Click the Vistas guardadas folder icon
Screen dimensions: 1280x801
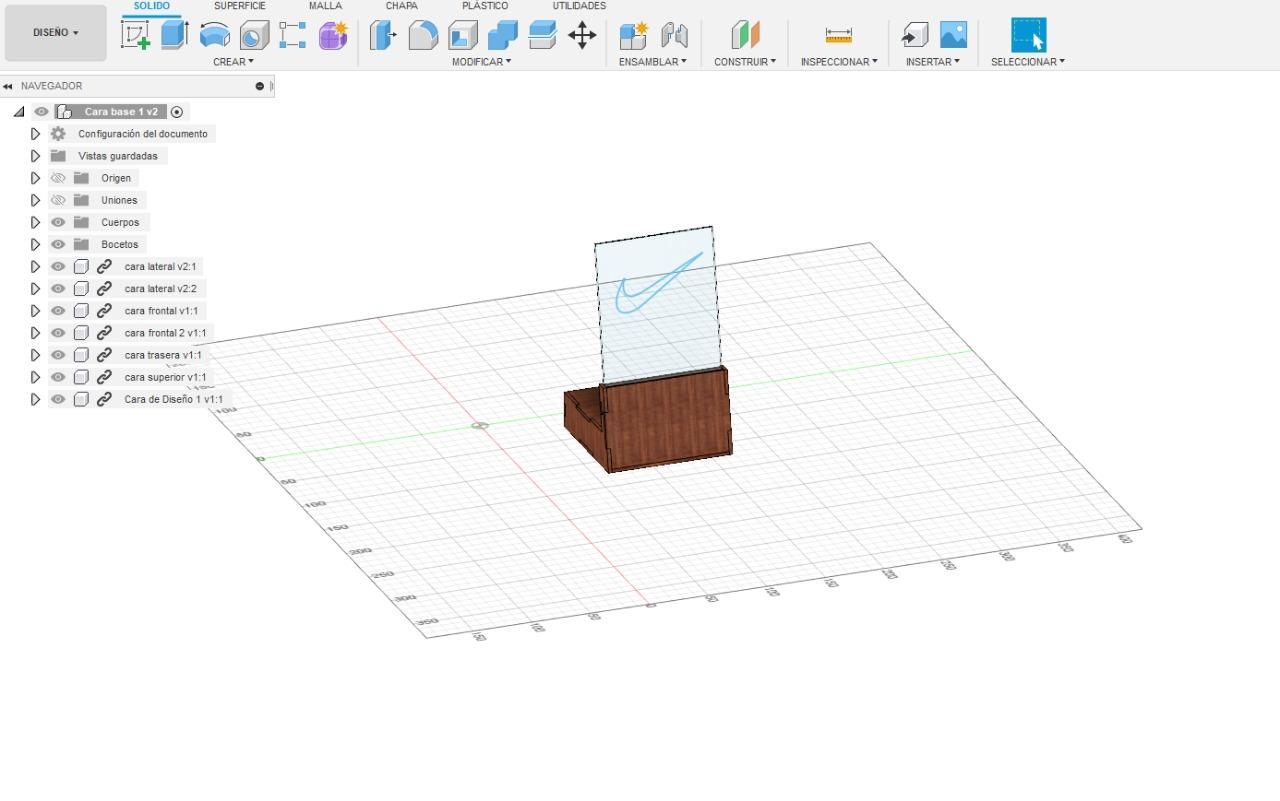58,156
